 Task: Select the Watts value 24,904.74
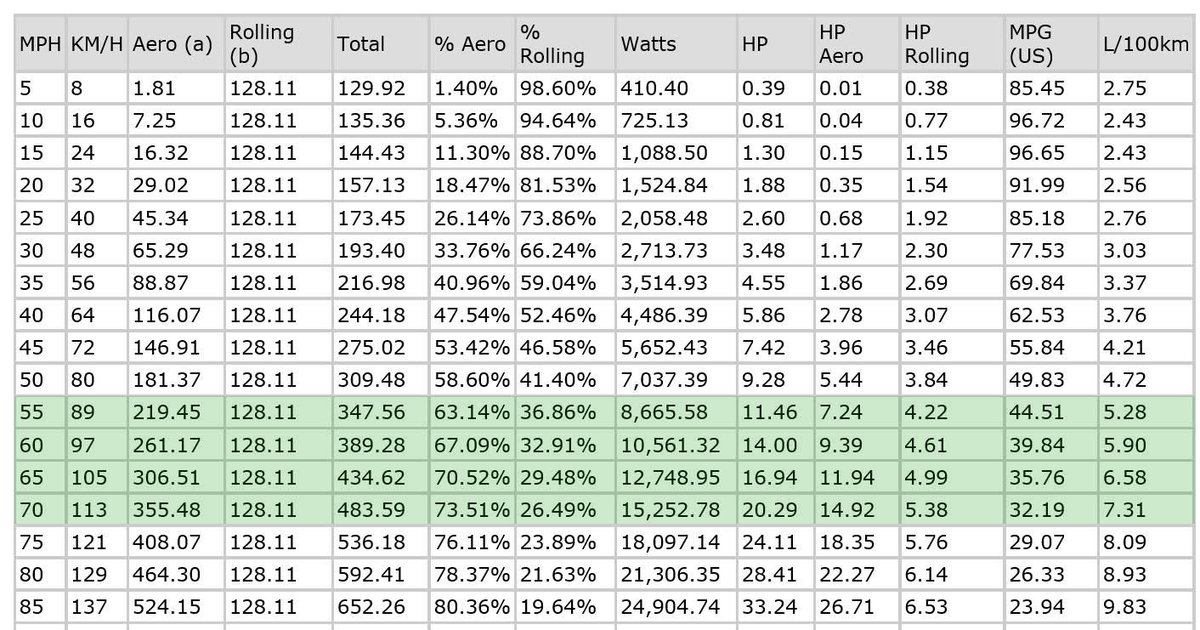[x=669, y=606]
